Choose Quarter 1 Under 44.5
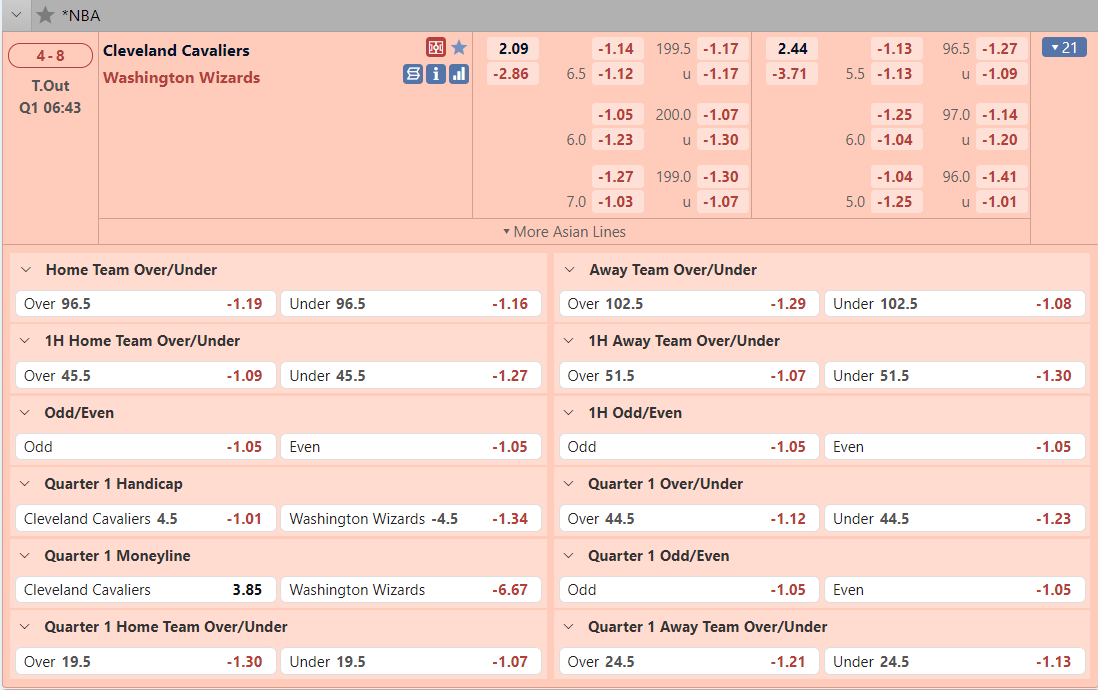The height and width of the screenshot is (690, 1098). point(954,519)
